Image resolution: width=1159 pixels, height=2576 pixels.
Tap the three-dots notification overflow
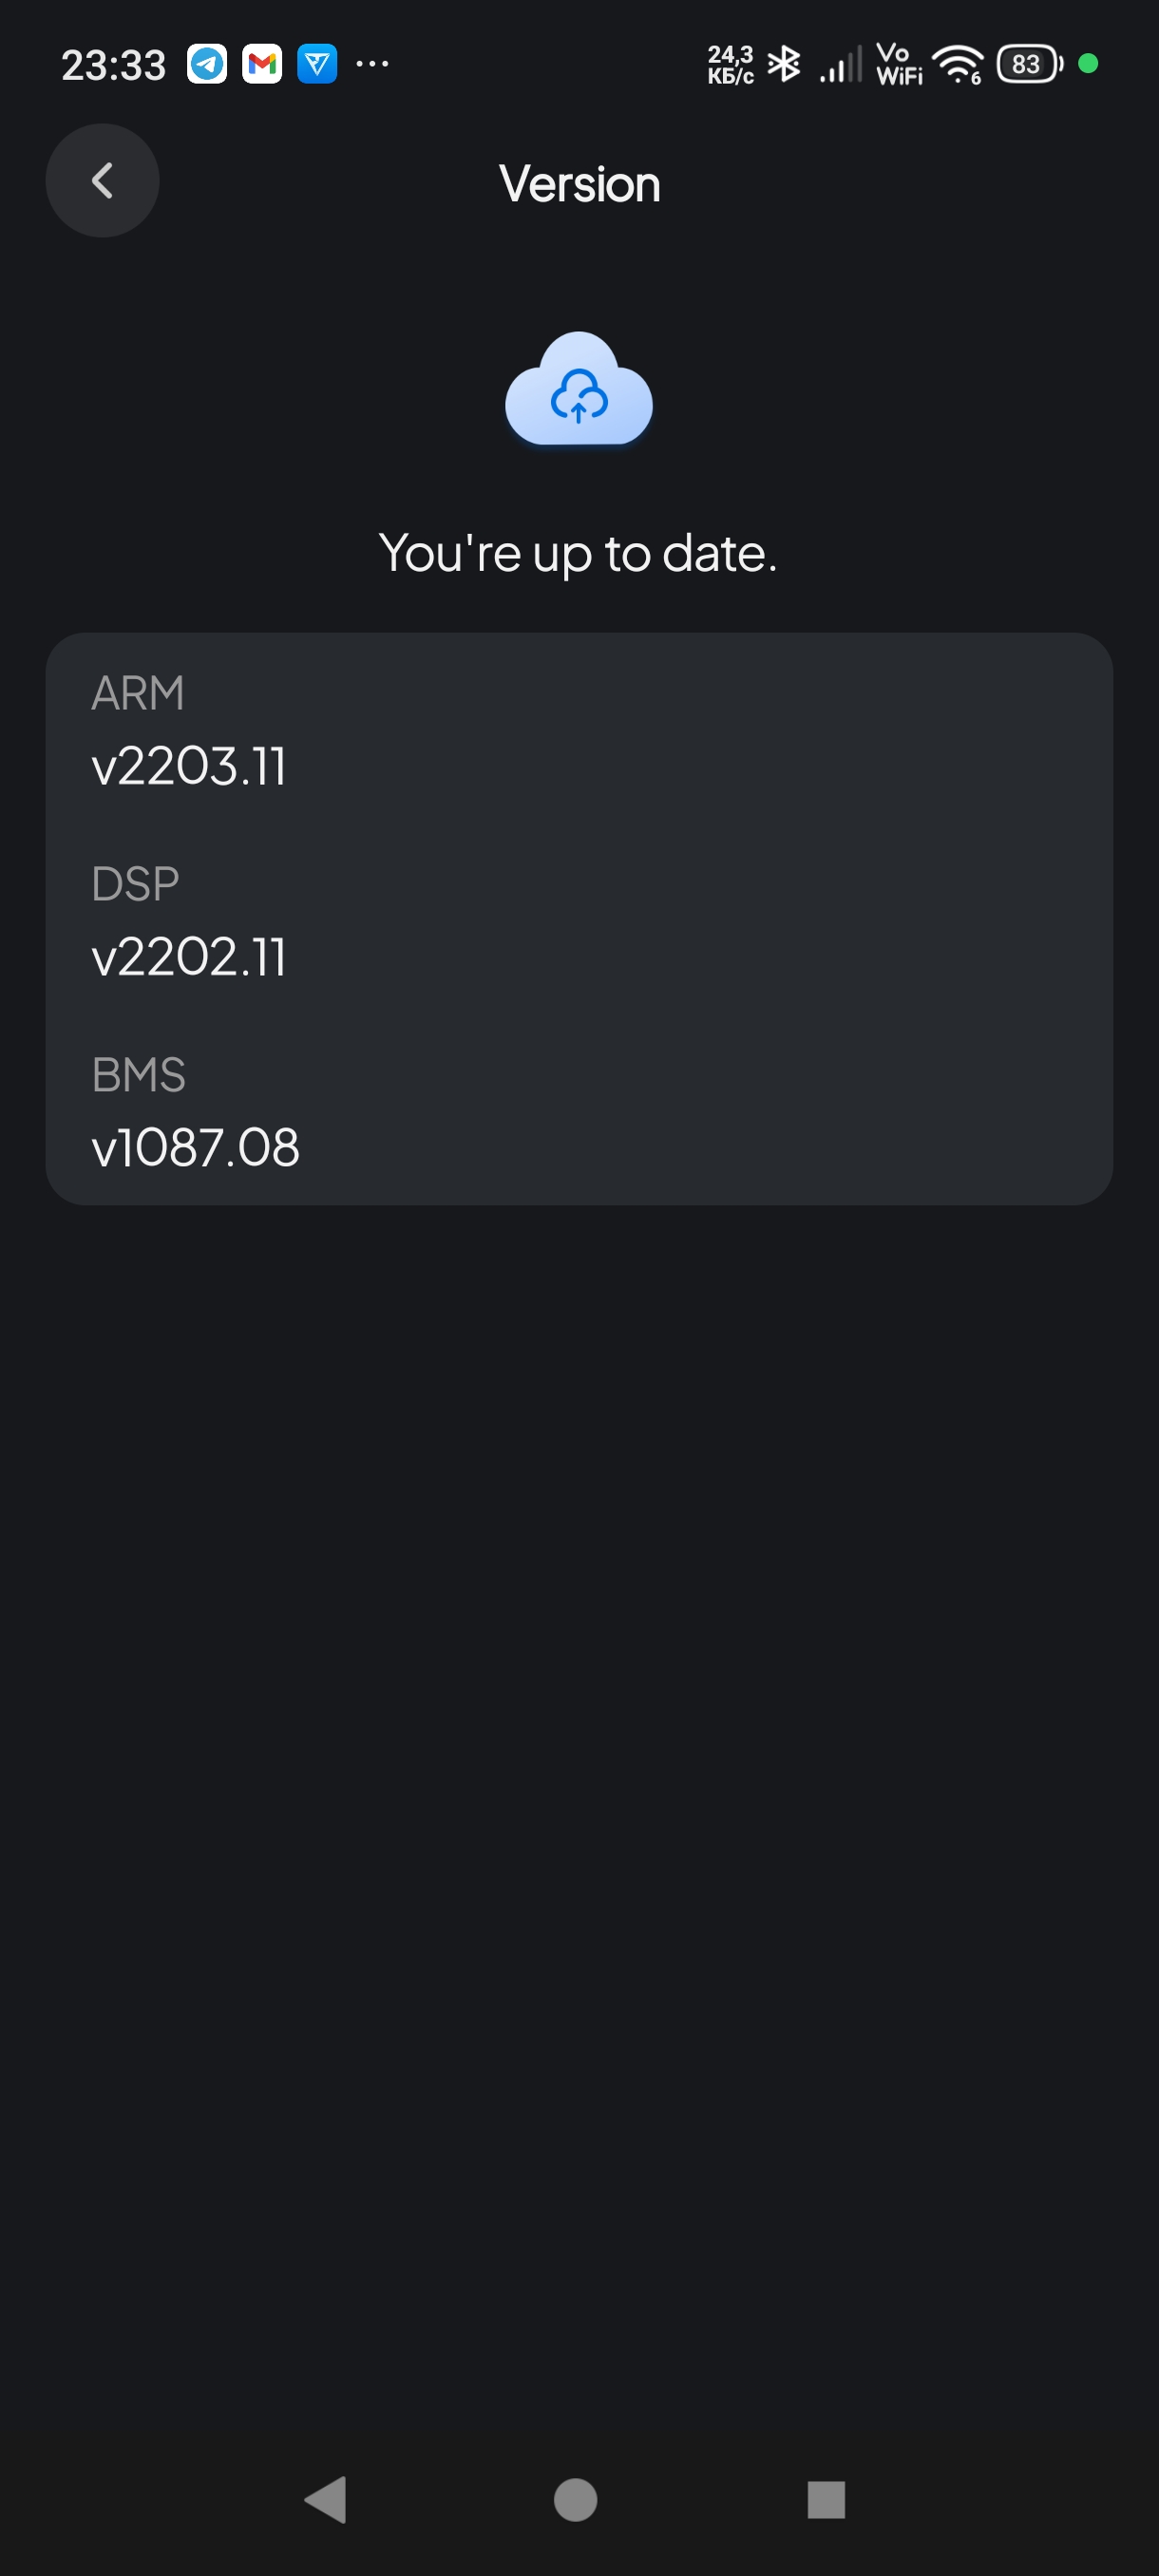click(372, 65)
